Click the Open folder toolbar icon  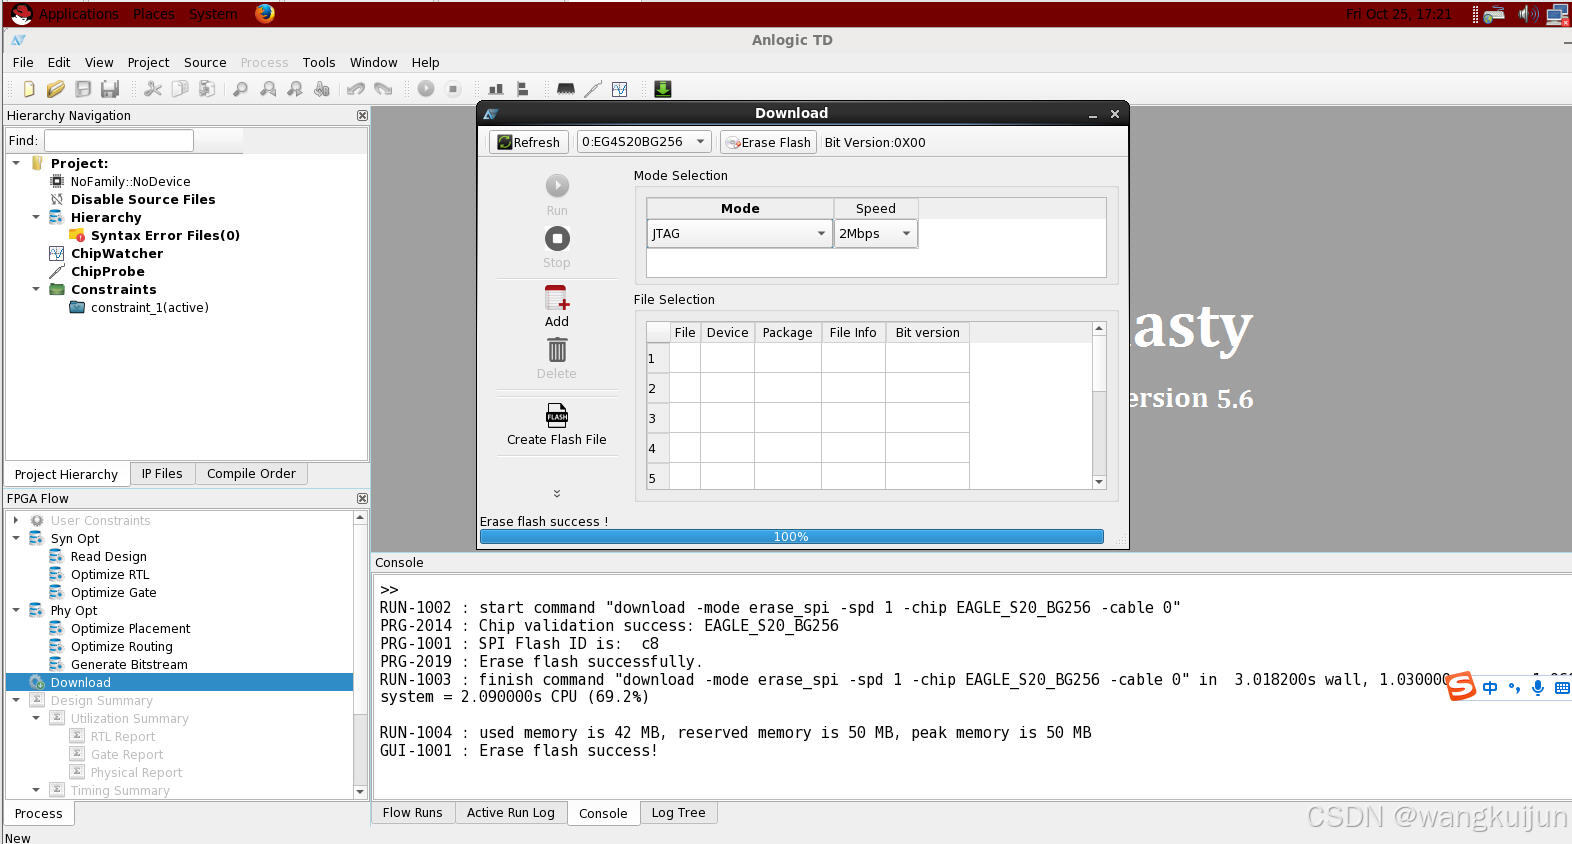click(56, 89)
